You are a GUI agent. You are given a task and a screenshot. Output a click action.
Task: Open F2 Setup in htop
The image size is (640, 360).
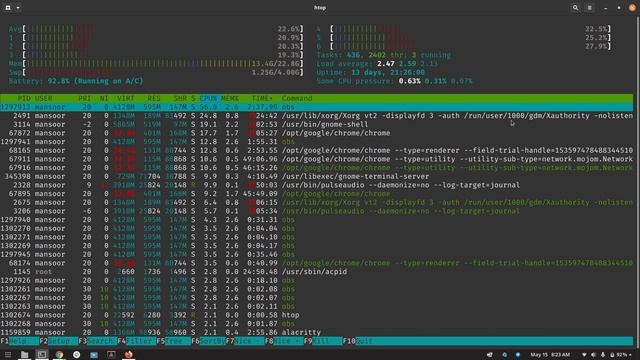click(x=58, y=341)
